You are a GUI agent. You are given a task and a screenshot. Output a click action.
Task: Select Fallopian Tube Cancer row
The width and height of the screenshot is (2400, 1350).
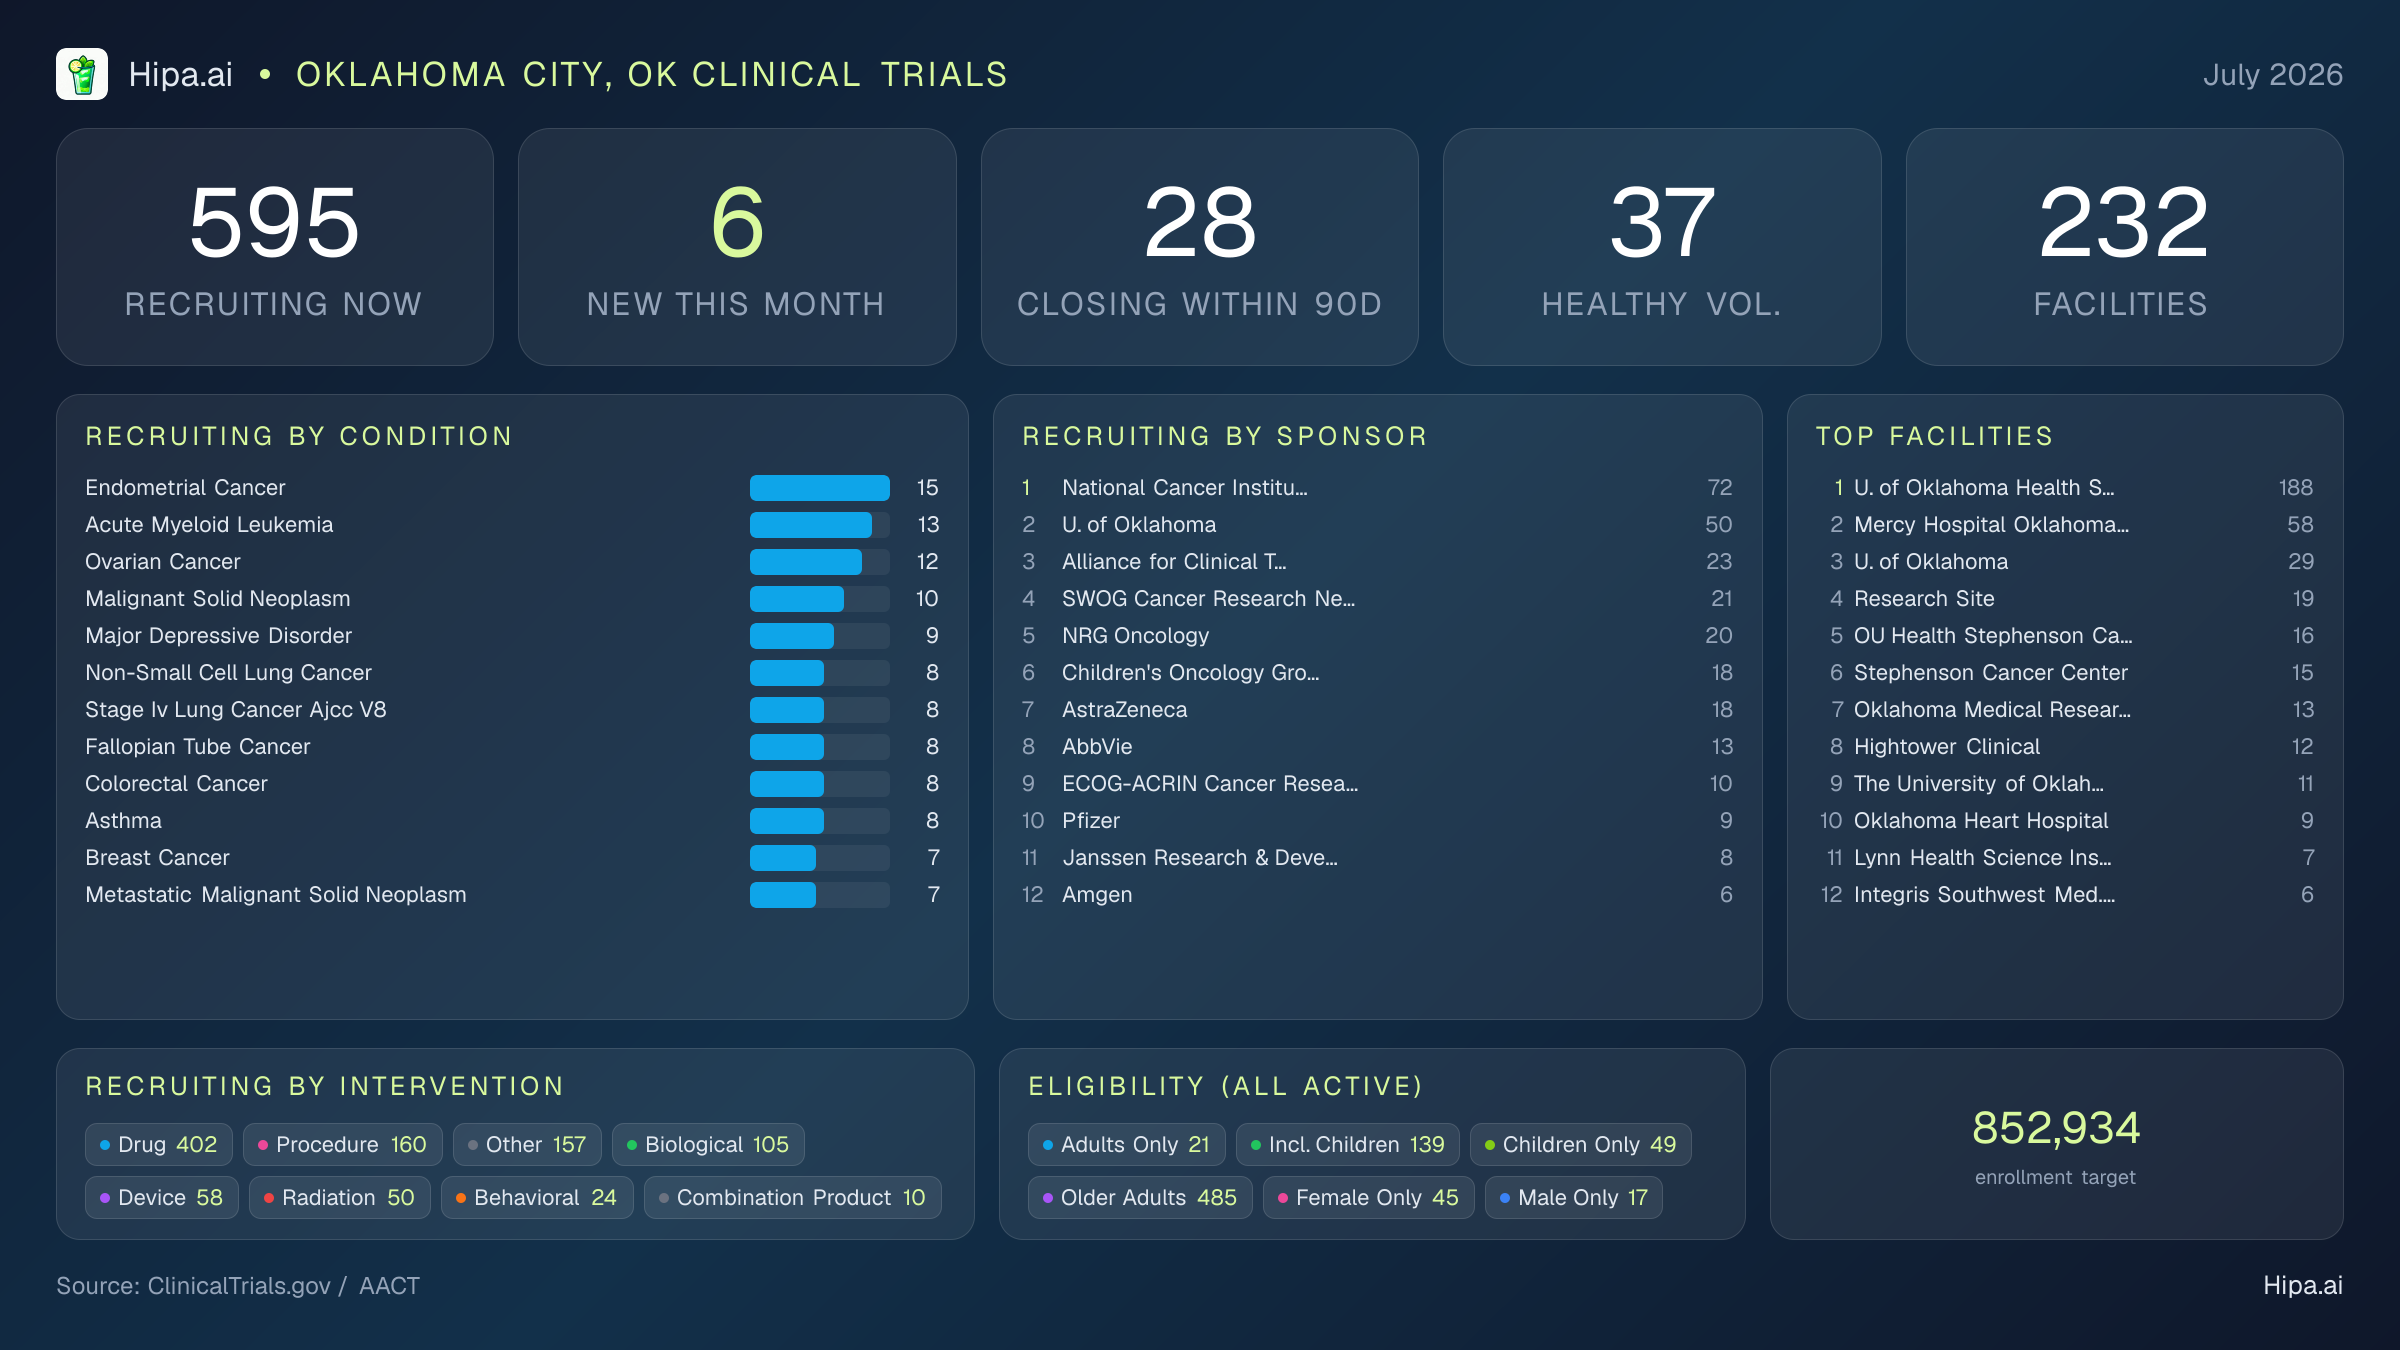[x=512, y=746]
